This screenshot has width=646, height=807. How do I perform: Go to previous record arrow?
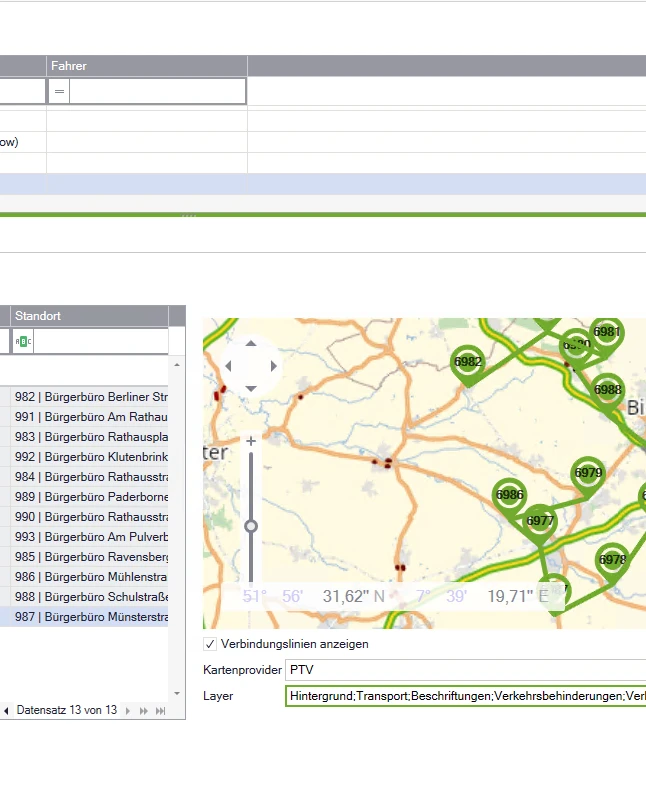point(6,711)
